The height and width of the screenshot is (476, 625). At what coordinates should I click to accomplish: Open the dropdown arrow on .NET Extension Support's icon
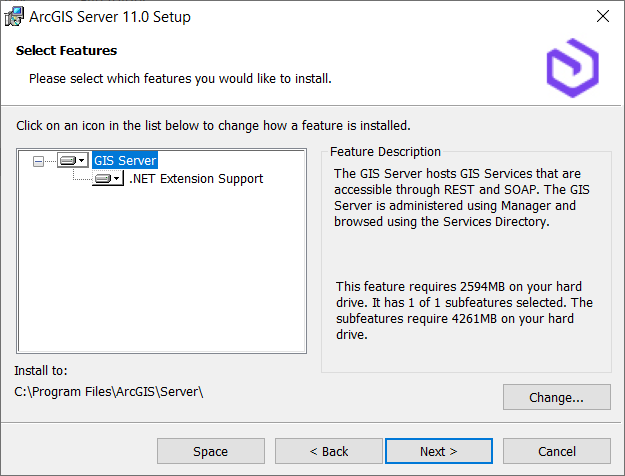(117, 179)
